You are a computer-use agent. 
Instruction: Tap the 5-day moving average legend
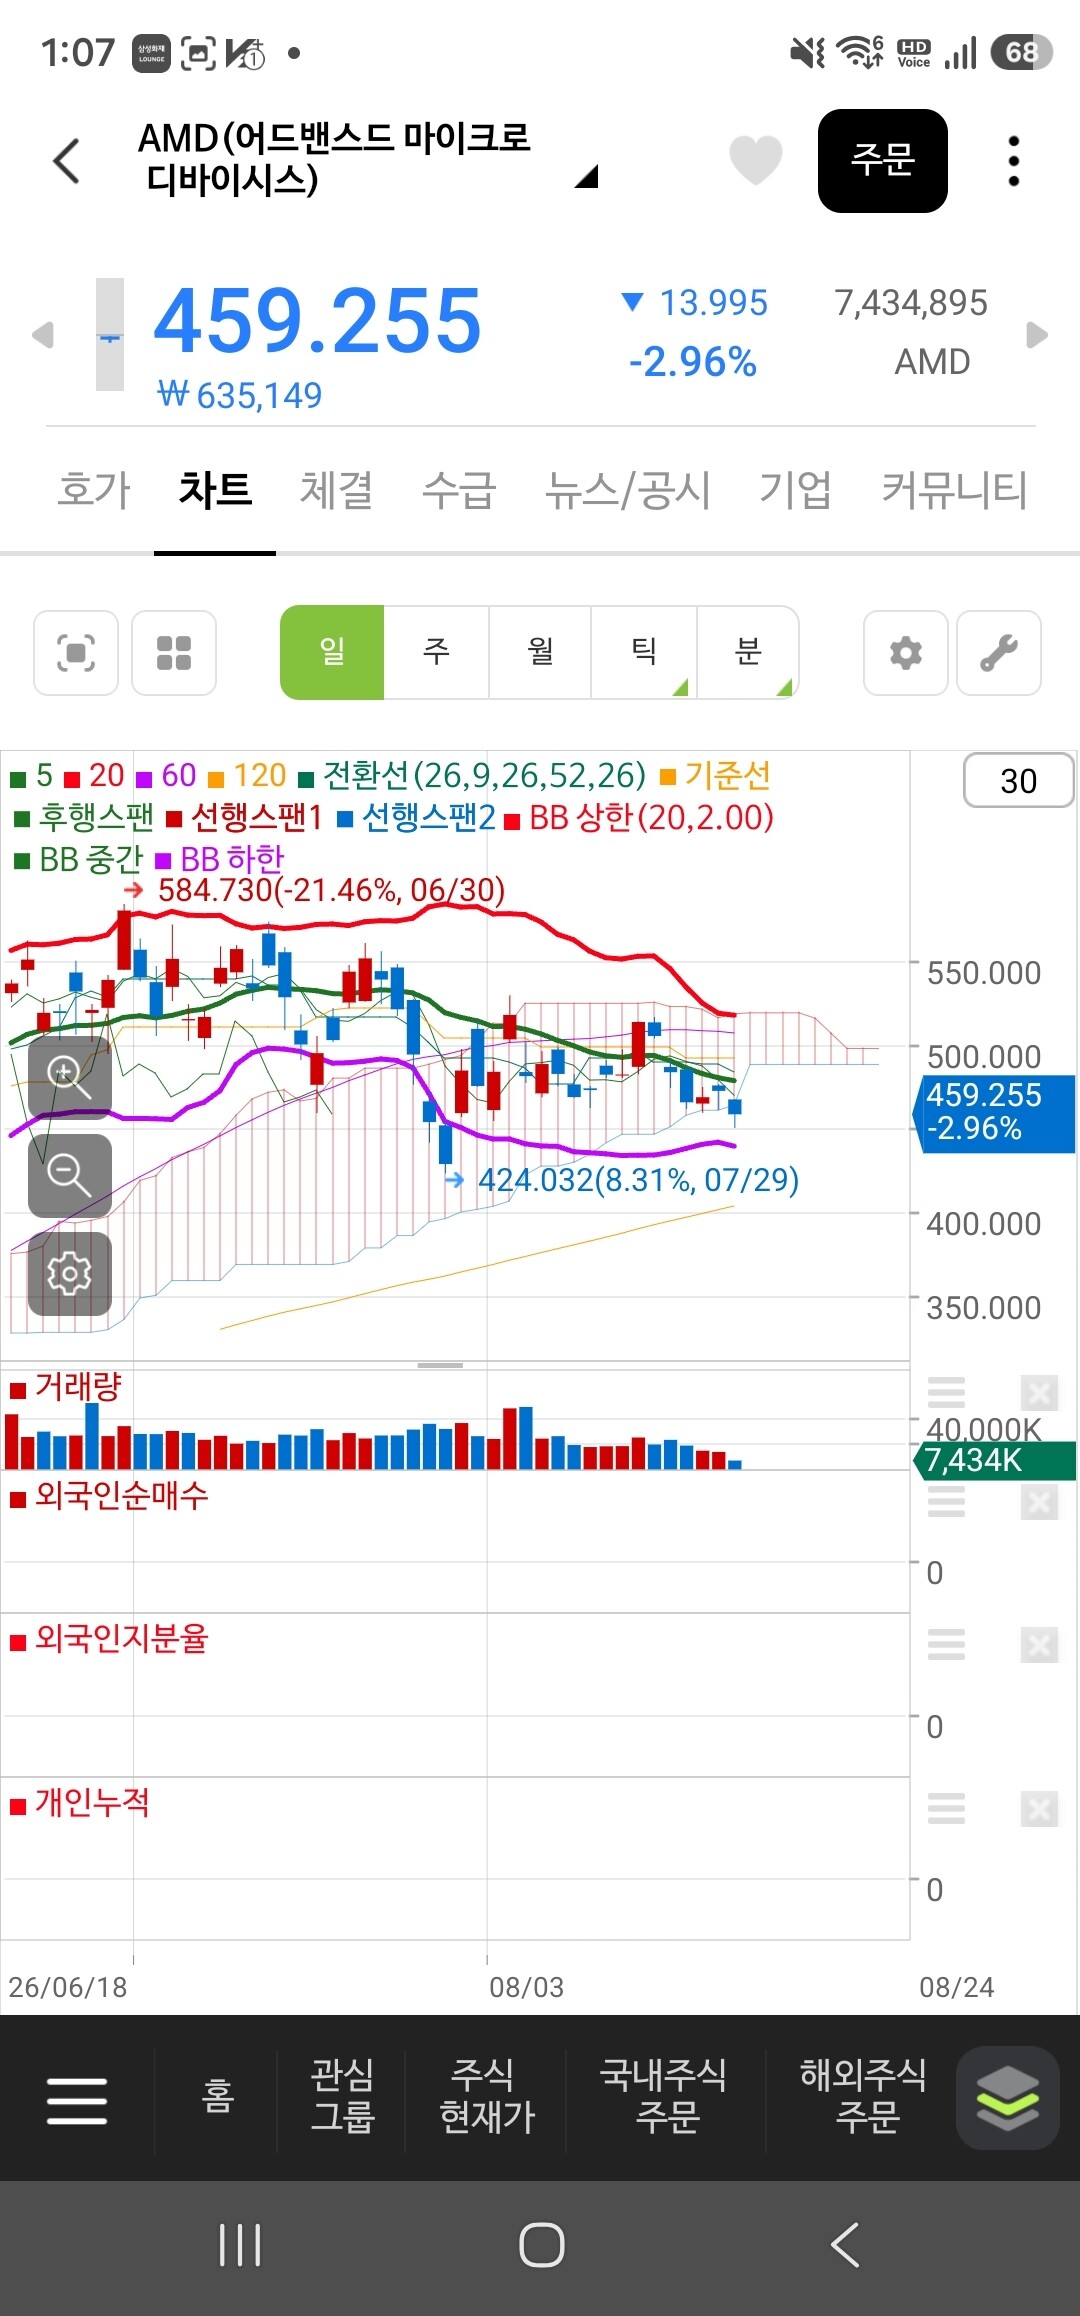31,776
